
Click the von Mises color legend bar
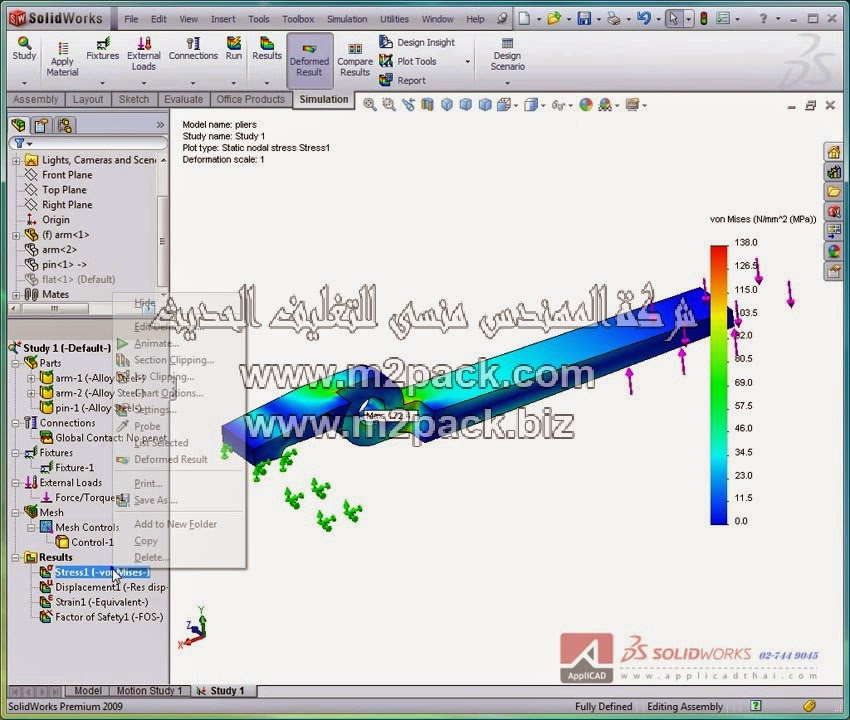click(719, 385)
